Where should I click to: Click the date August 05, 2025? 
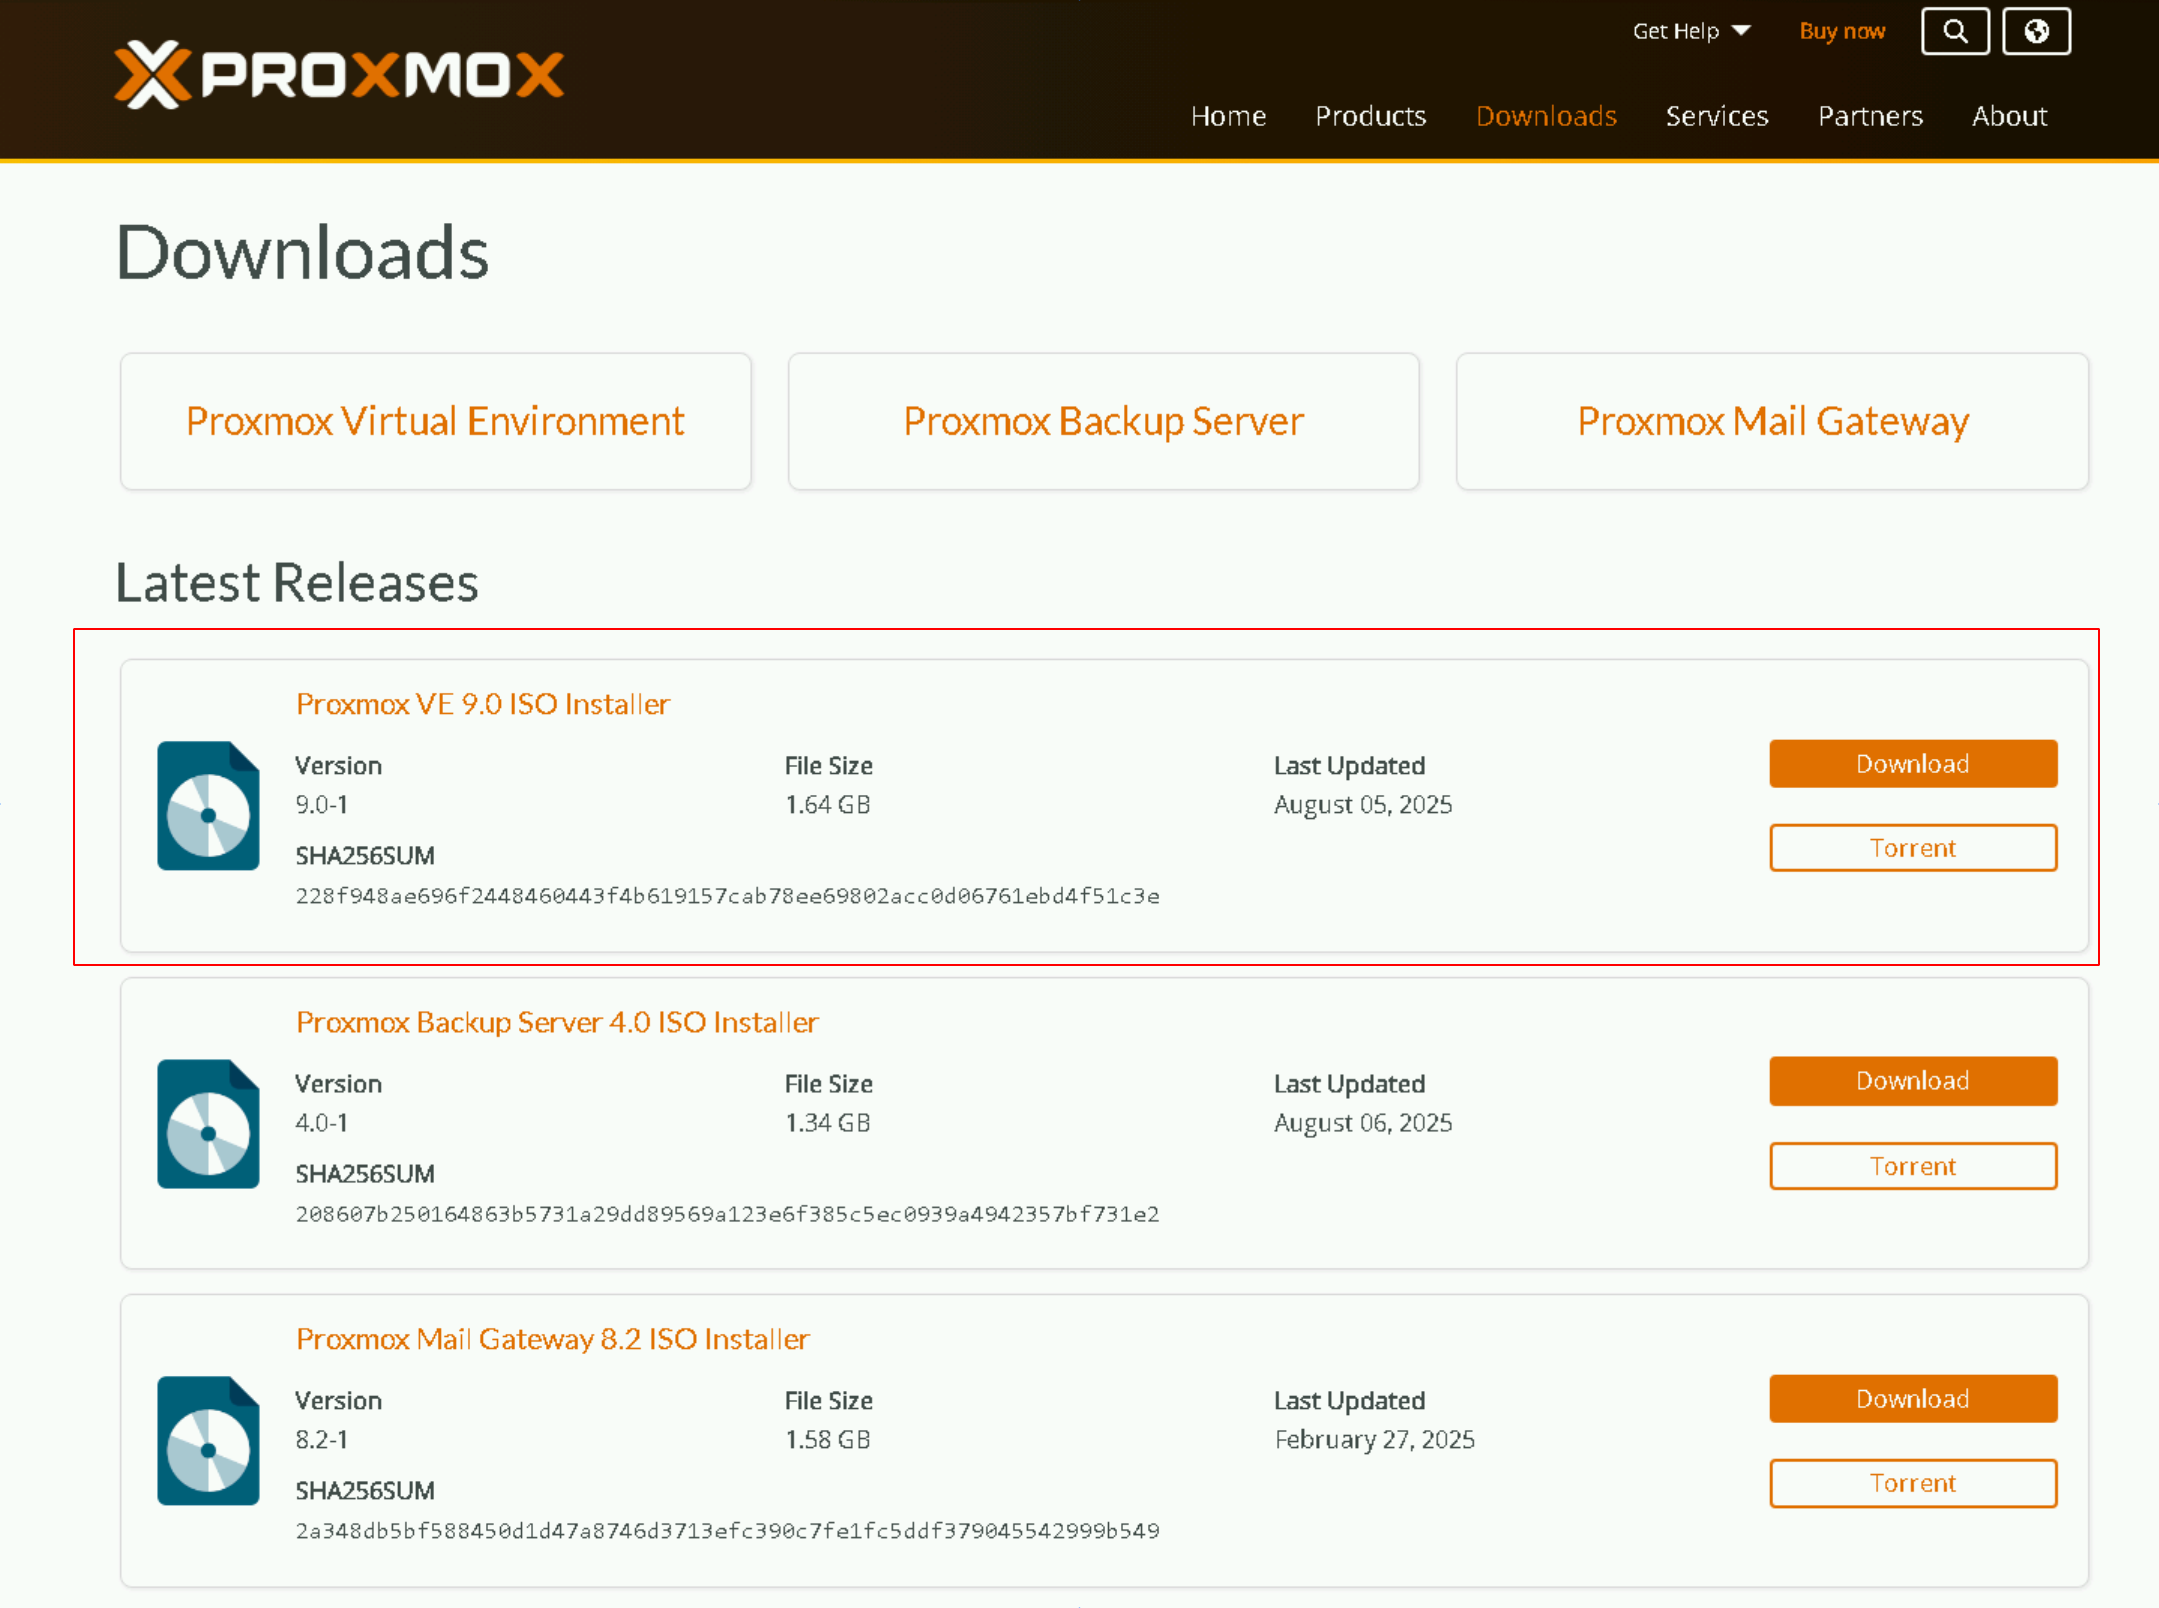click(1362, 805)
